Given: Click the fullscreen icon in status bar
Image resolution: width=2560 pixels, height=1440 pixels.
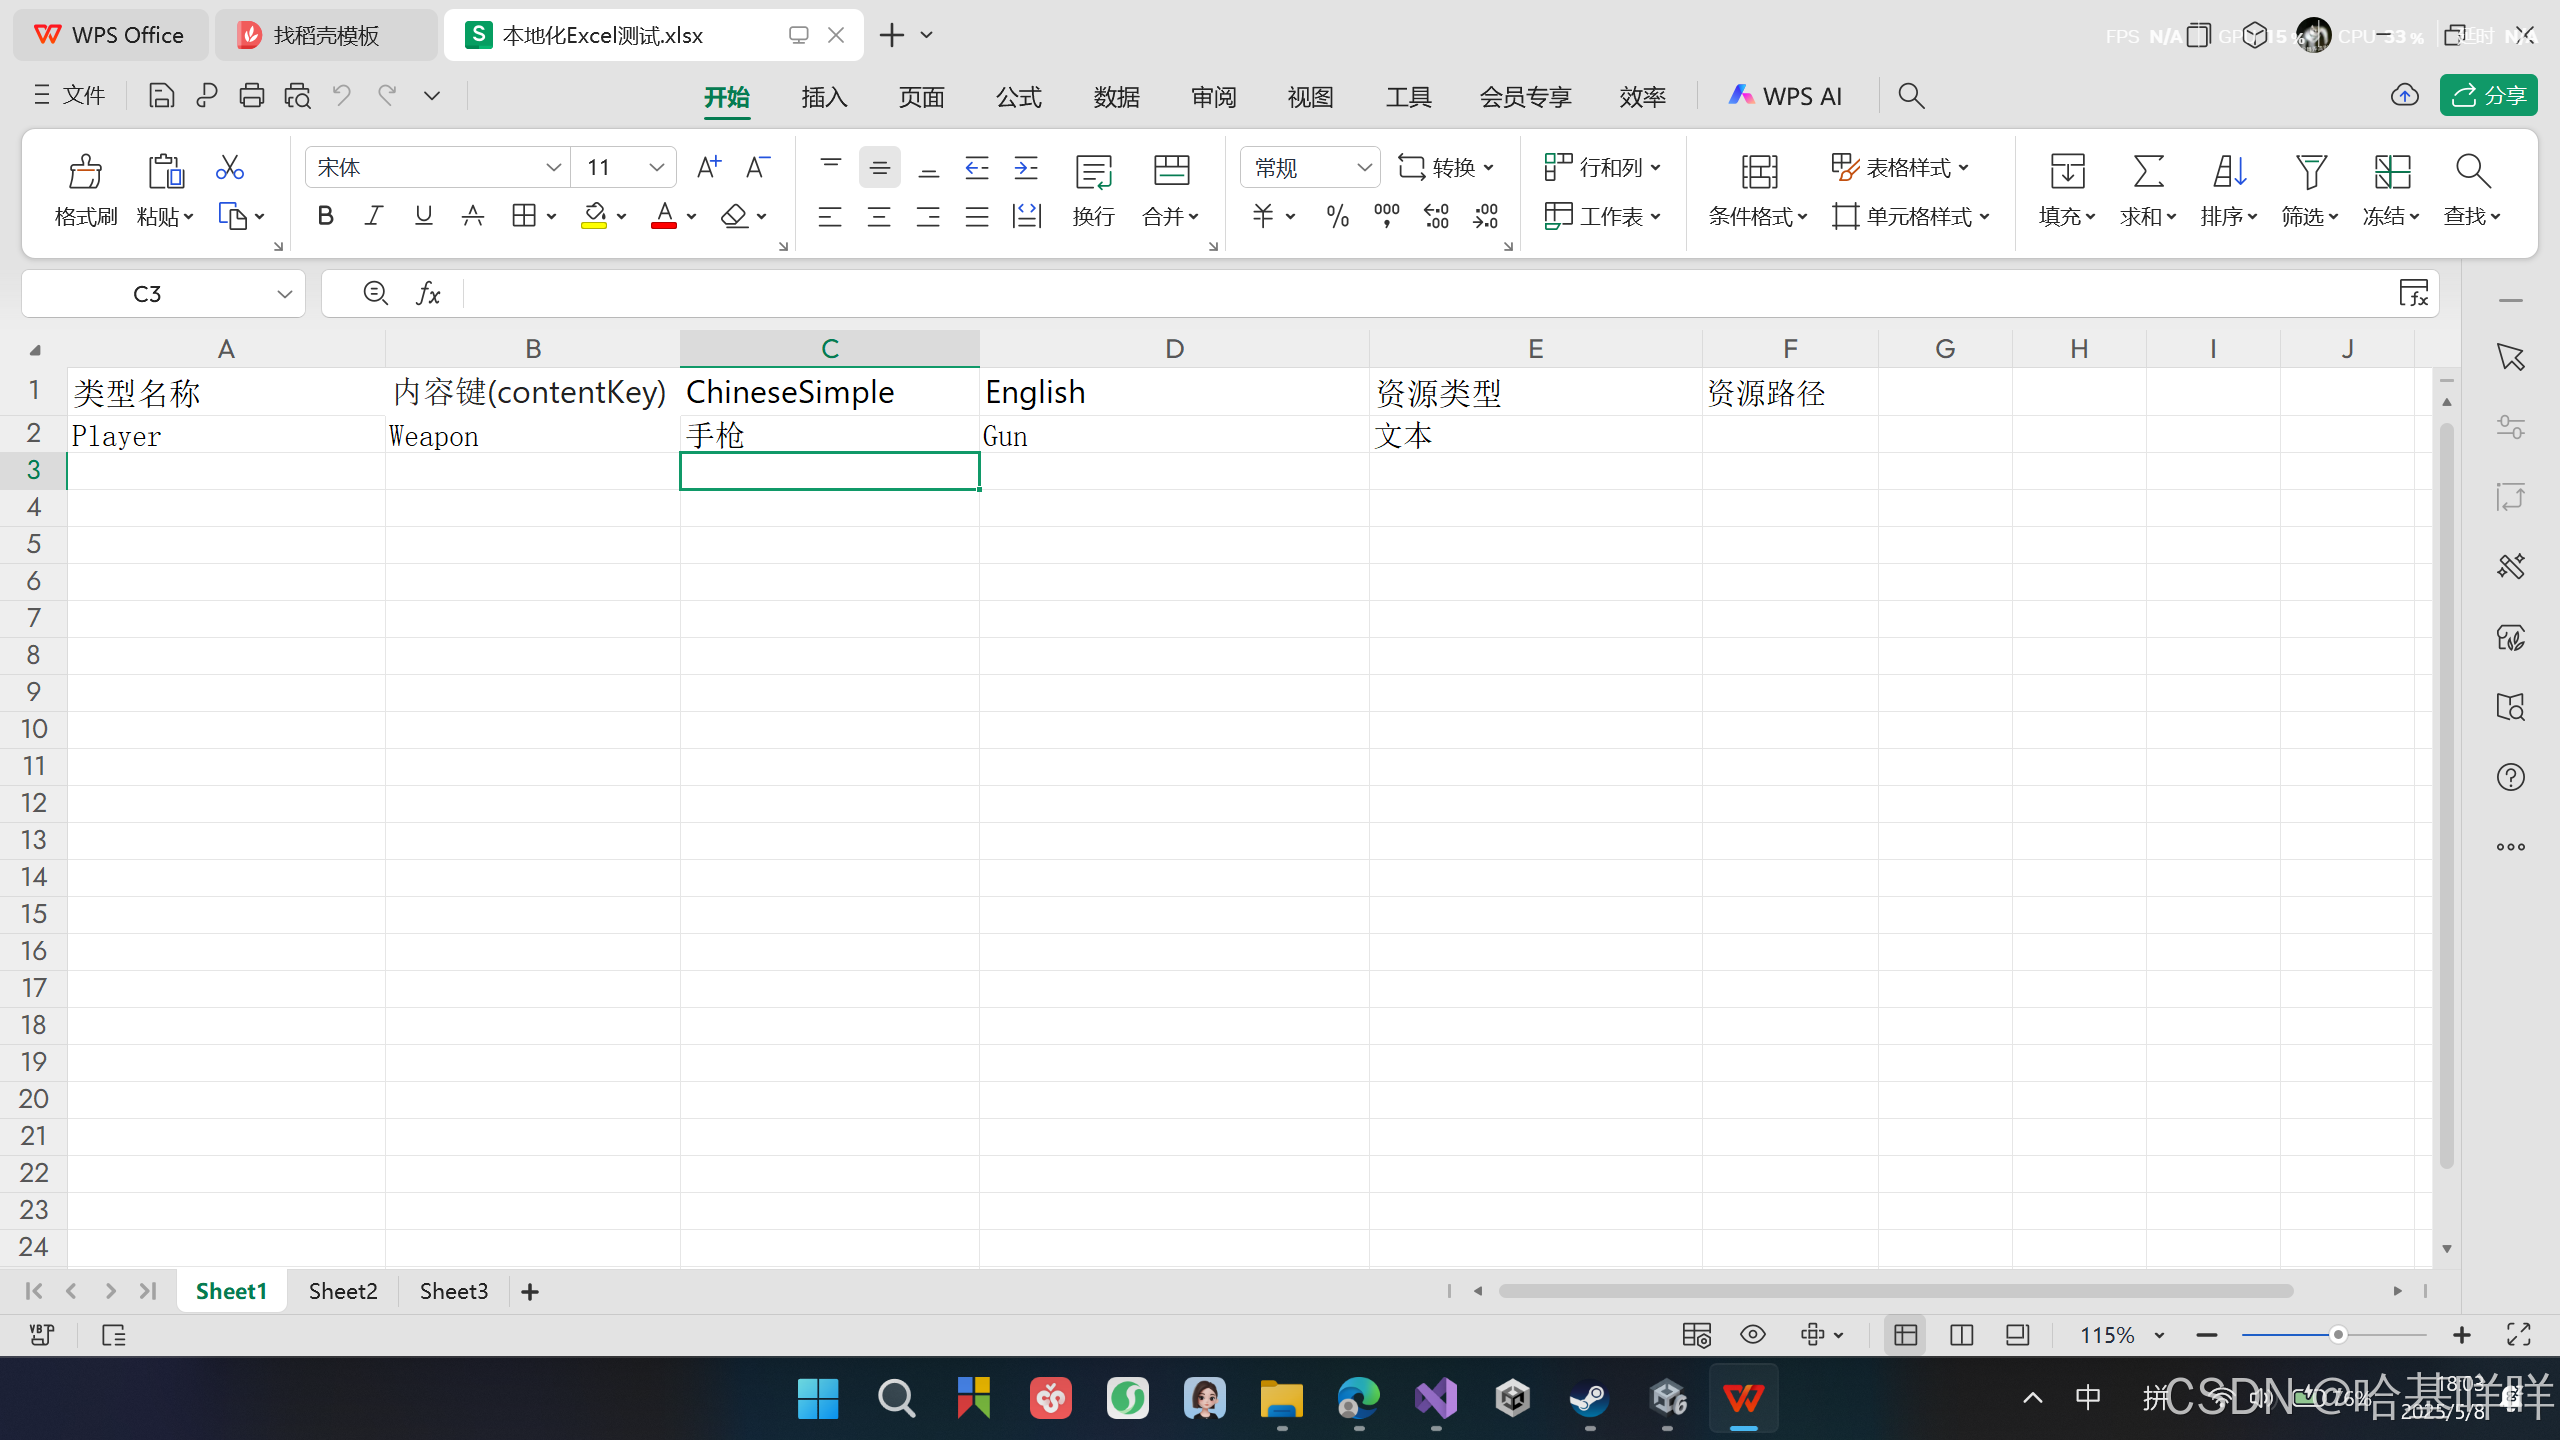Looking at the screenshot, I should (2519, 1334).
